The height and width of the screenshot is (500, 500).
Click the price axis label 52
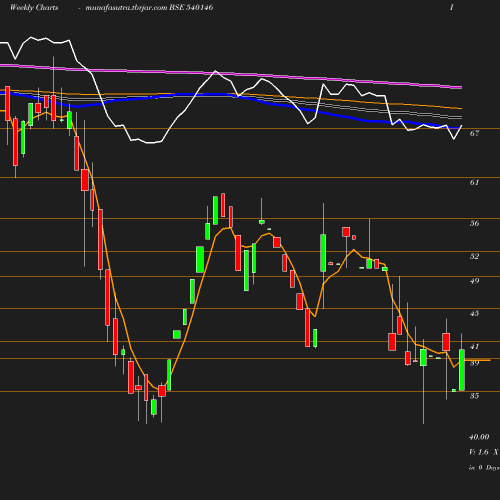click(x=474, y=256)
